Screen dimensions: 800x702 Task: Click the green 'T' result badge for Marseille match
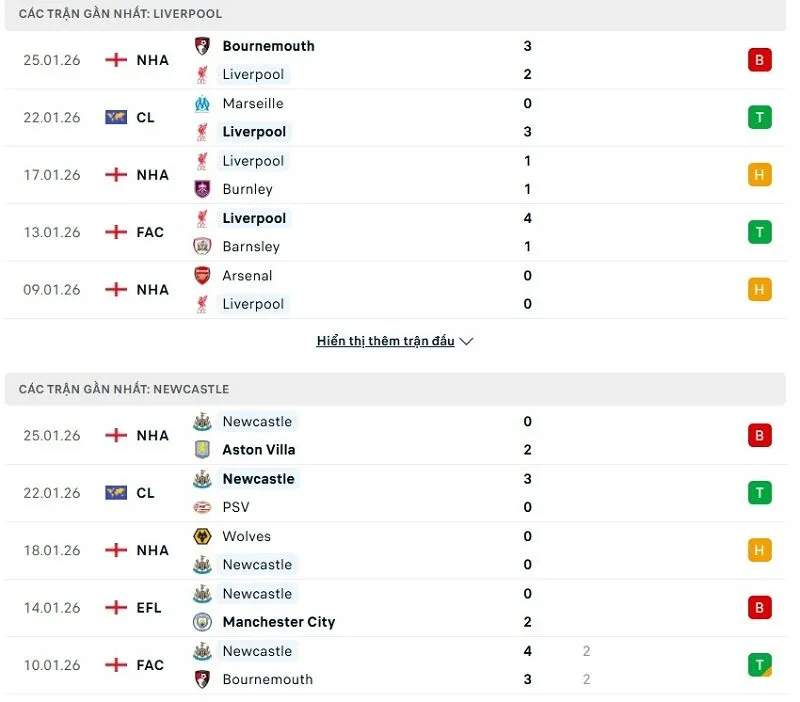(x=760, y=117)
